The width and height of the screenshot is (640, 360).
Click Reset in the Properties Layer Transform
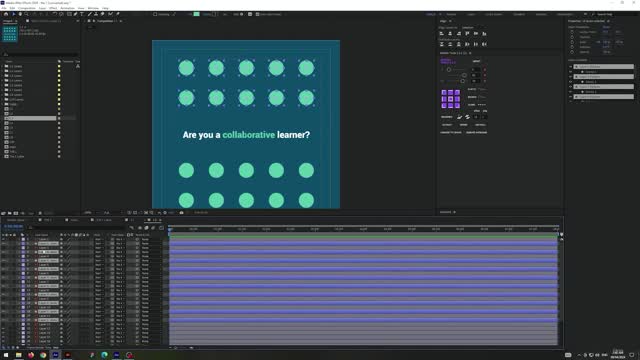tap(606, 27)
